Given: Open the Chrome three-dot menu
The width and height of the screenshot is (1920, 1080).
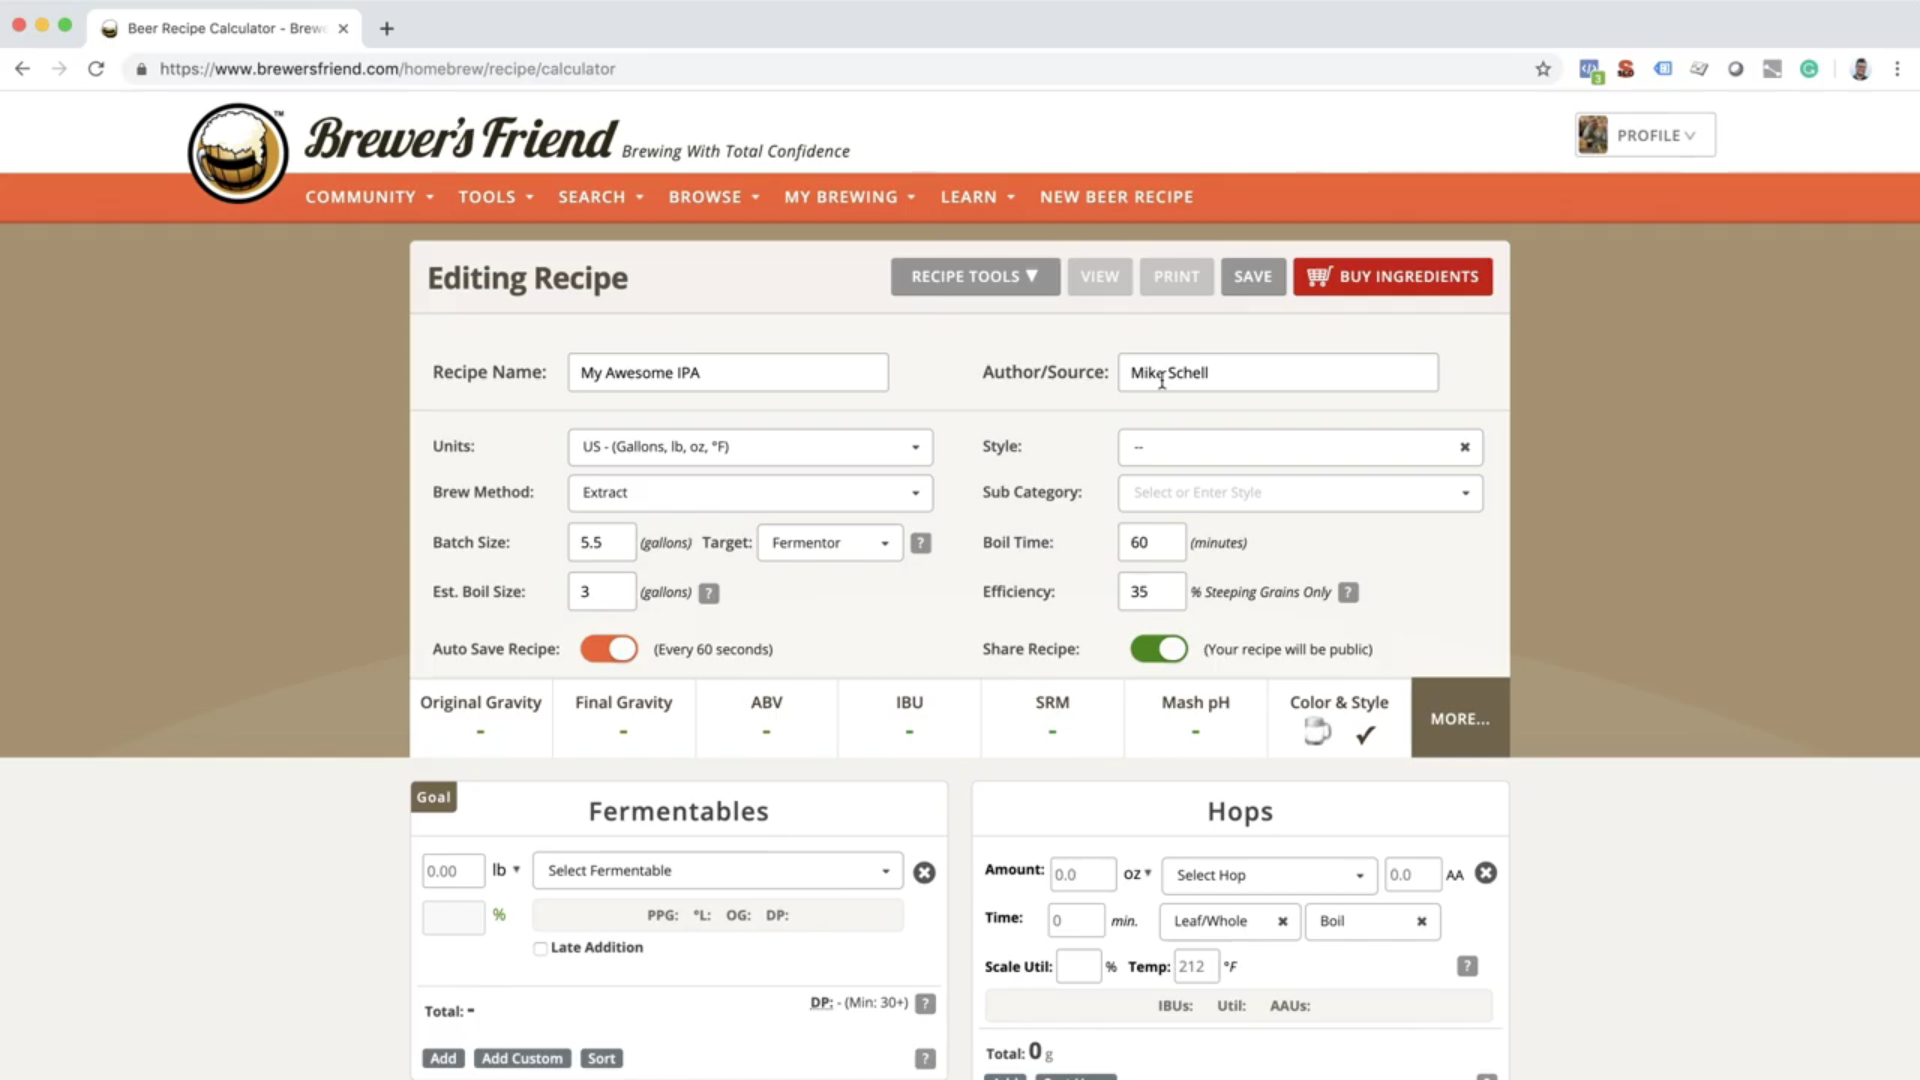Looking at the screenshot, I should (1897, 69).
